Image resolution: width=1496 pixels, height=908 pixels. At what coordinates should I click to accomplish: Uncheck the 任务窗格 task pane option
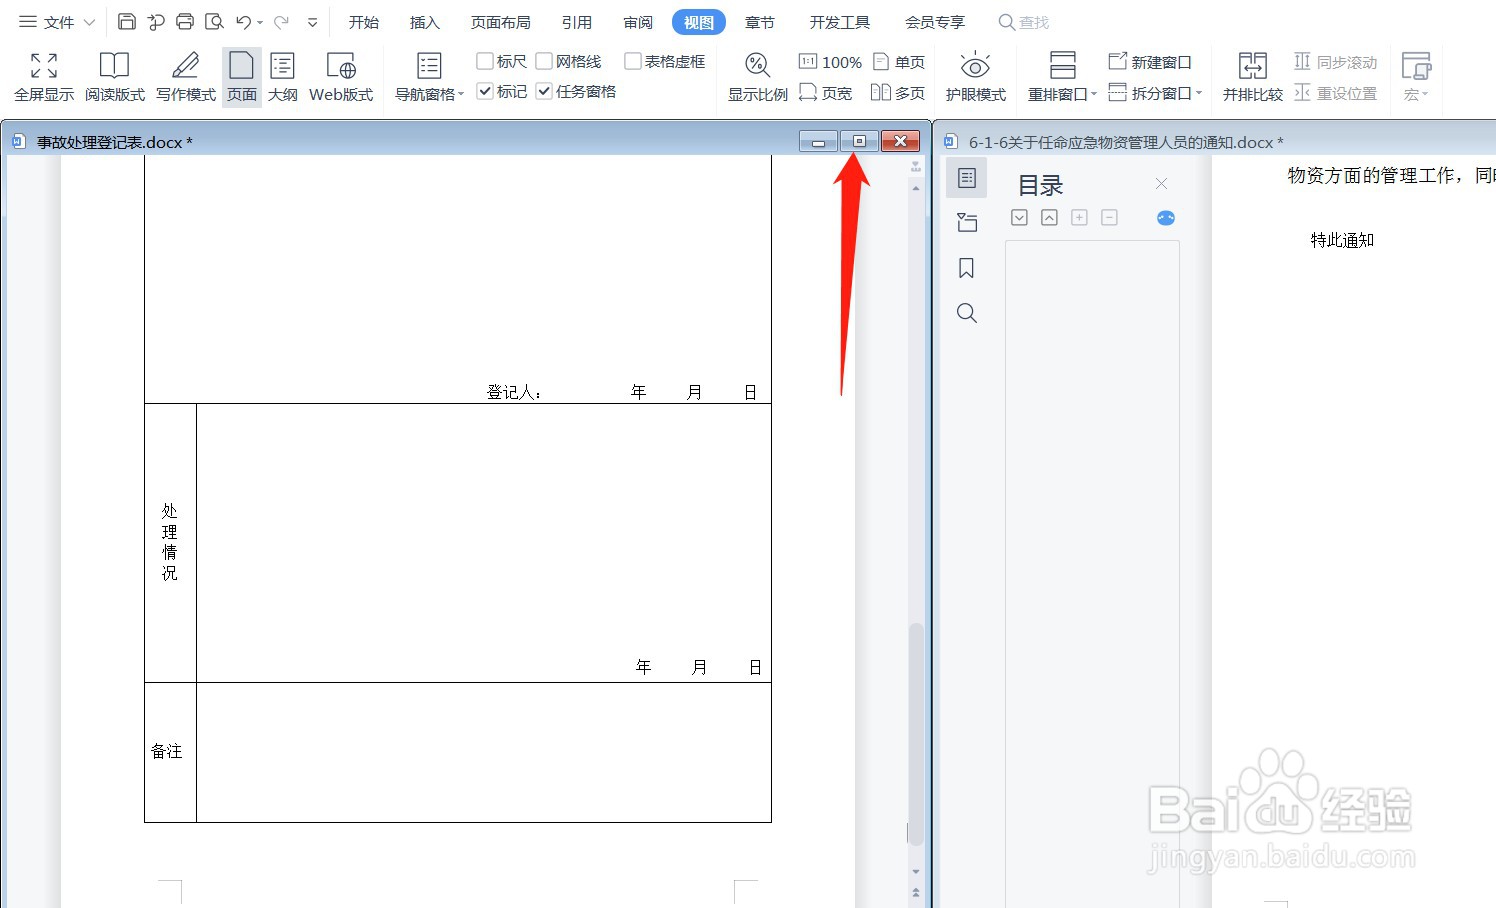coord(544,90)
